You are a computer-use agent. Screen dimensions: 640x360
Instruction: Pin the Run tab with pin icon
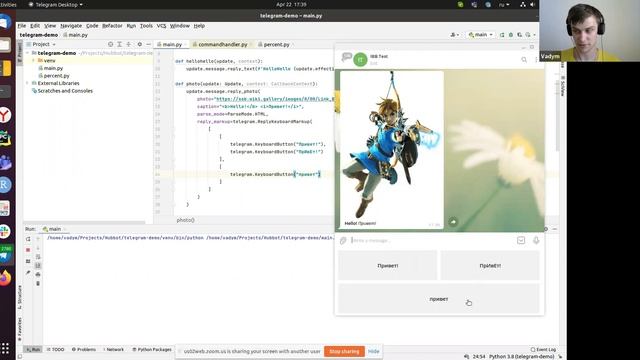coord(28,272)
